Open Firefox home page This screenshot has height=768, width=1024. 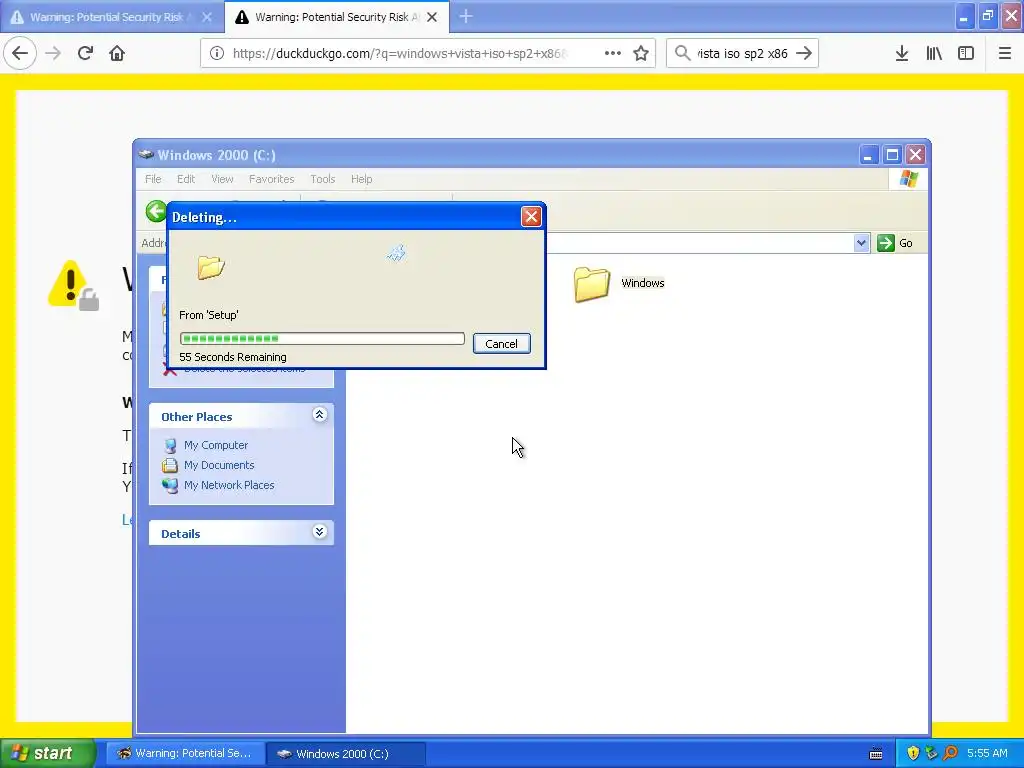coord(117,54)
